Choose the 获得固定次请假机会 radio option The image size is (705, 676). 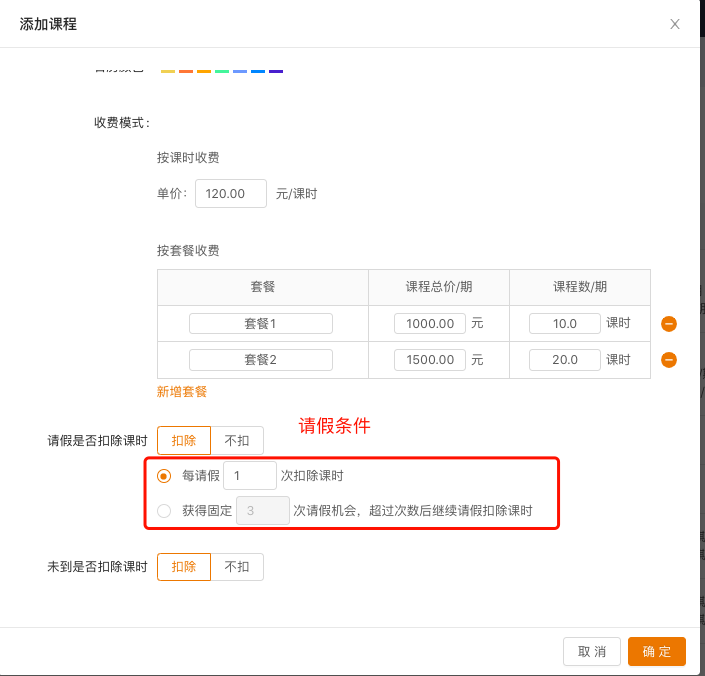point(164,511)
